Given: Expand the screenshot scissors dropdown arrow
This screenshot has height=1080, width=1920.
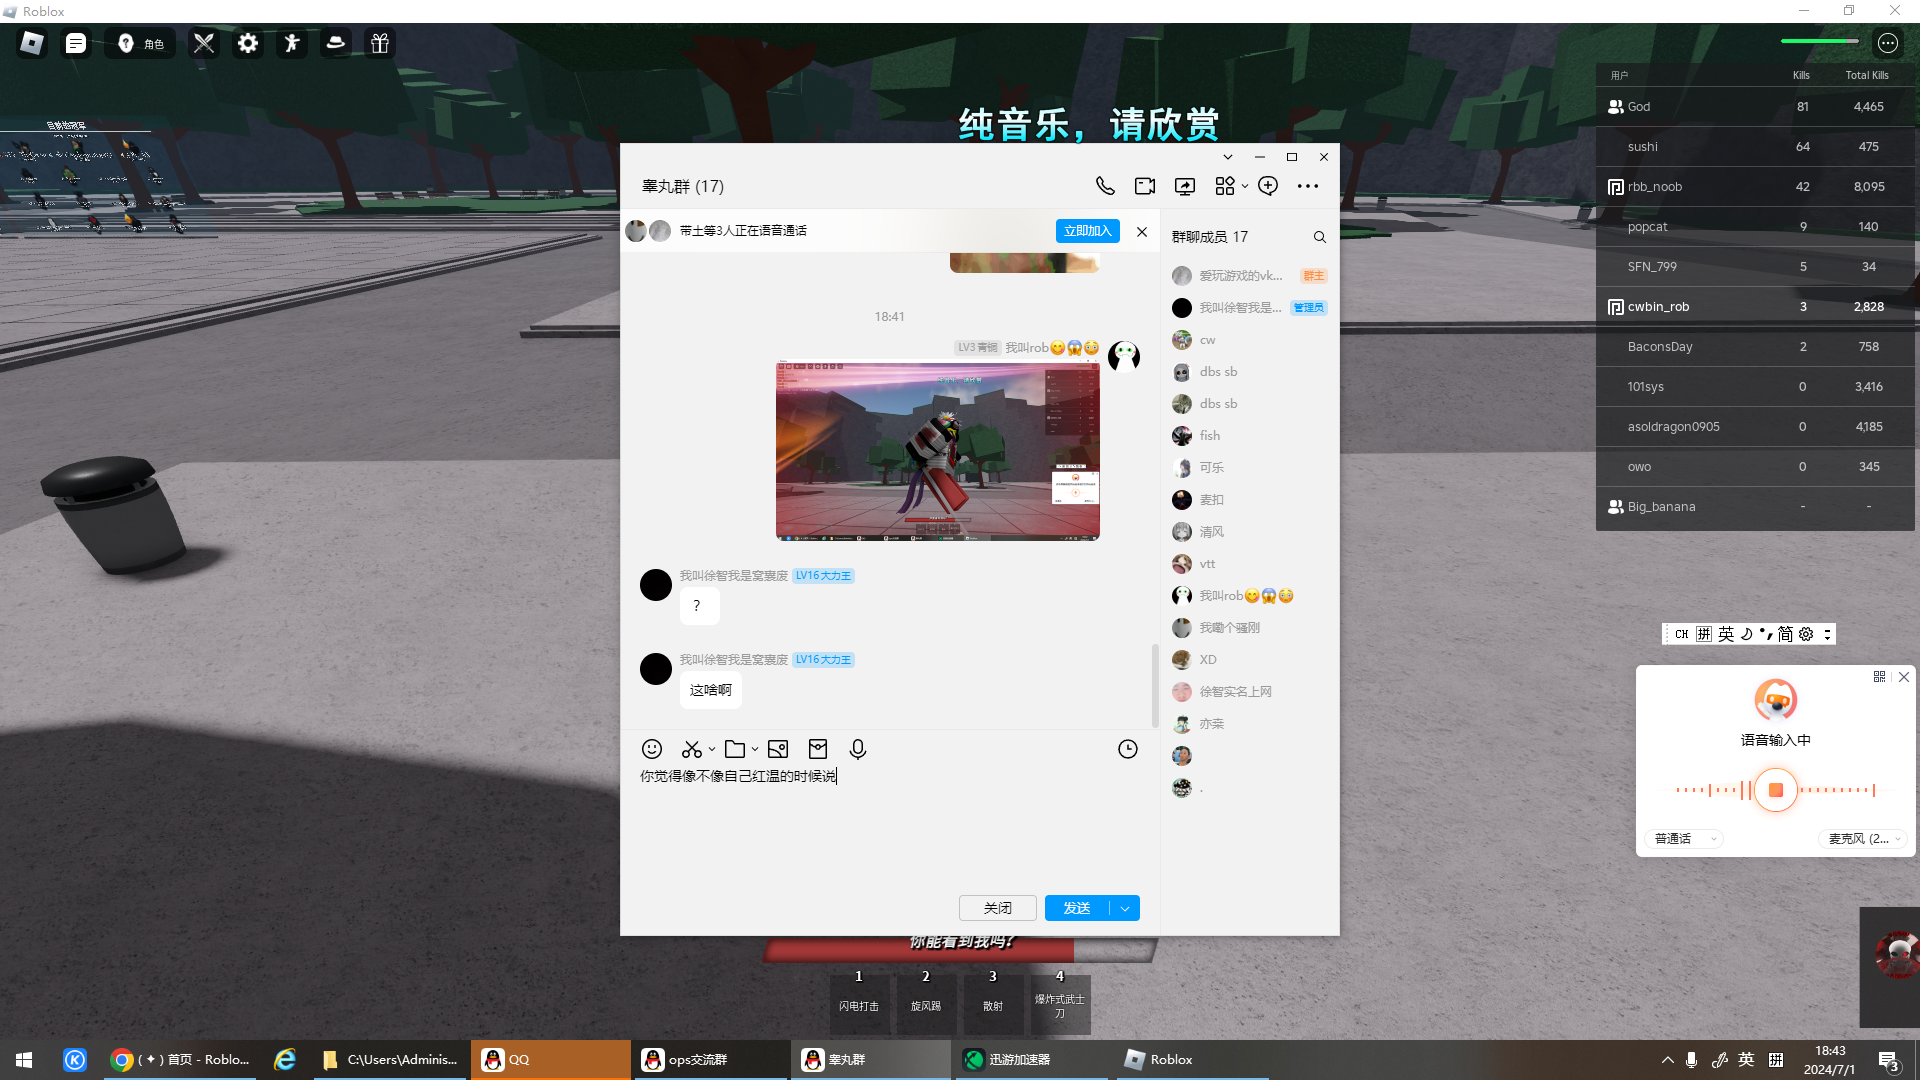Looking at the screenshot, I should click(x=712, y=749).
